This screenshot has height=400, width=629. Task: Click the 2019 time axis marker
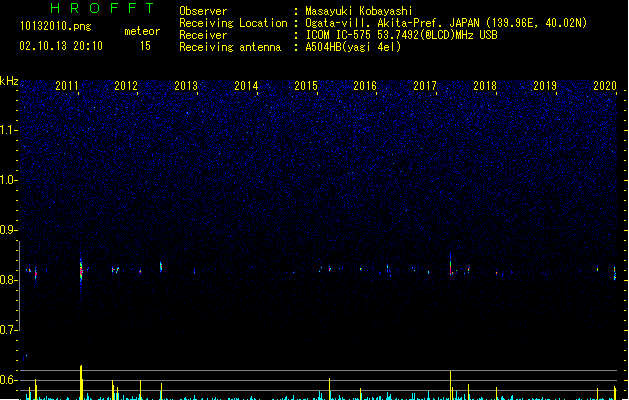point(545,86)
